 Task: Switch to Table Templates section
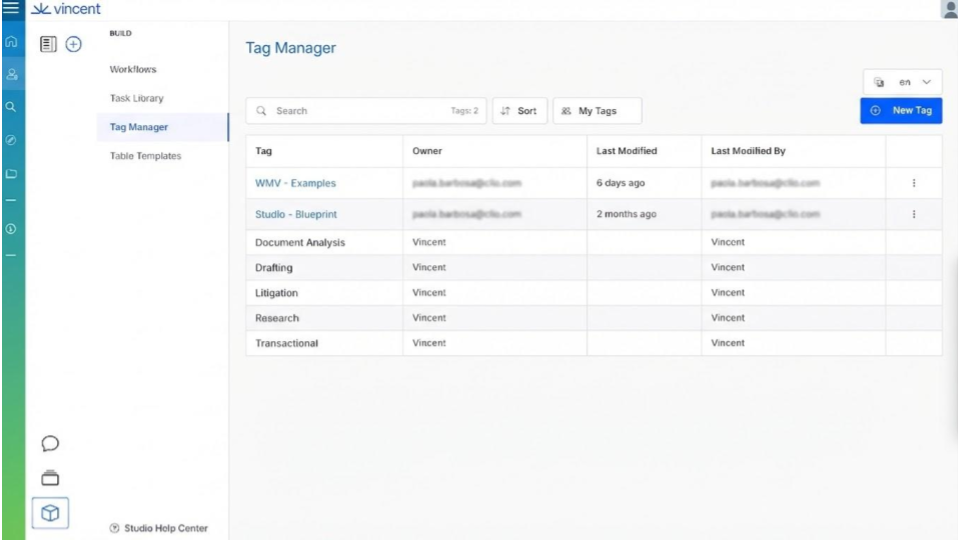click(x=145, y=156)
